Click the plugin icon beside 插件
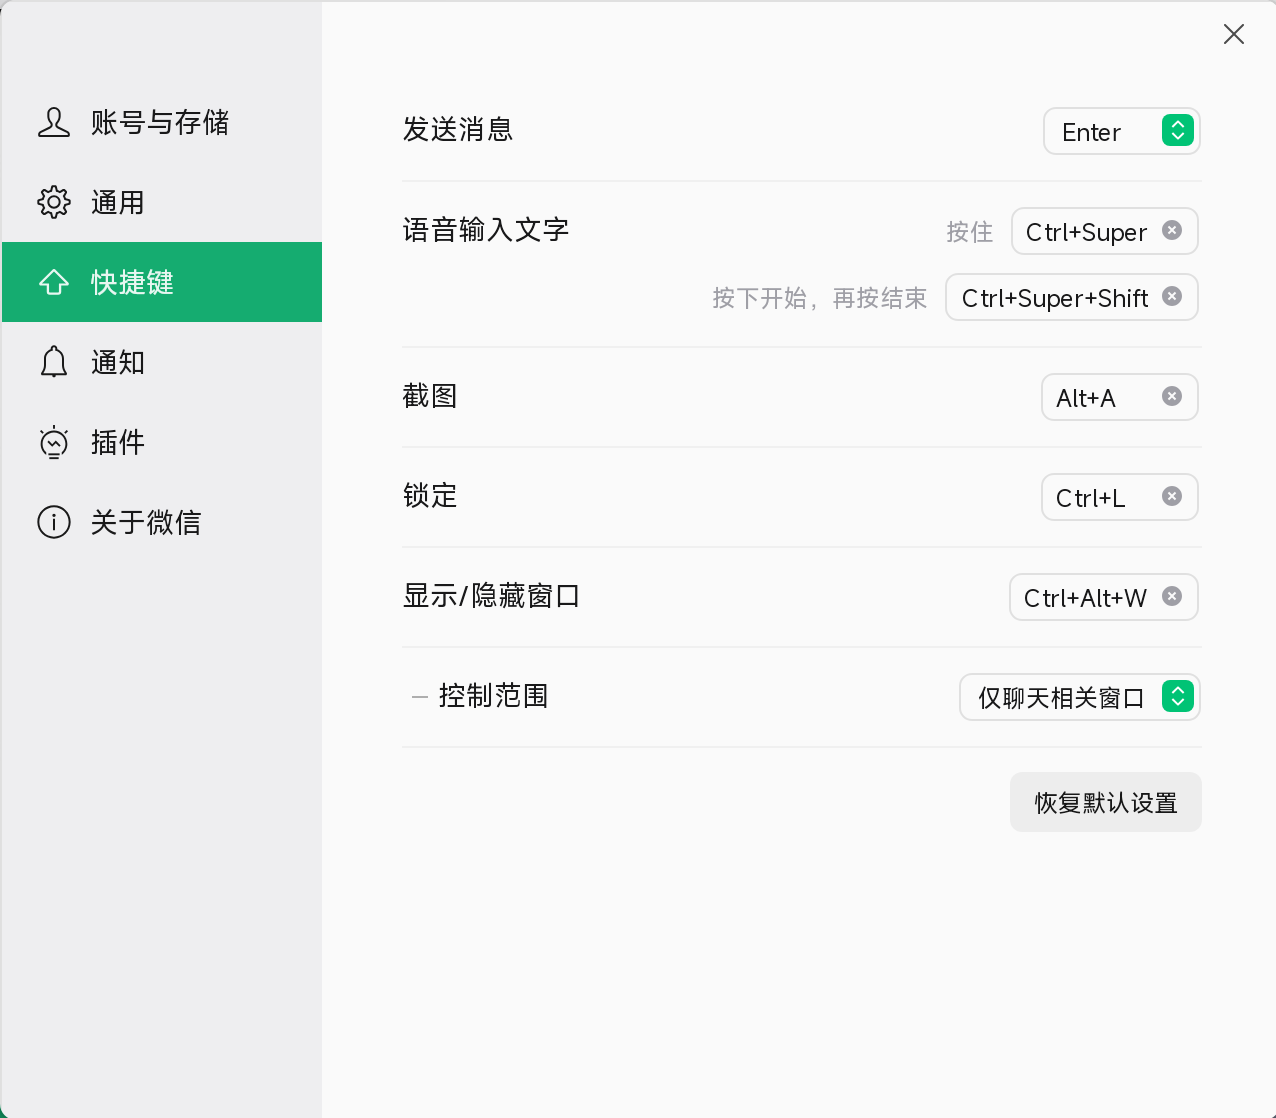 [54, 442]
